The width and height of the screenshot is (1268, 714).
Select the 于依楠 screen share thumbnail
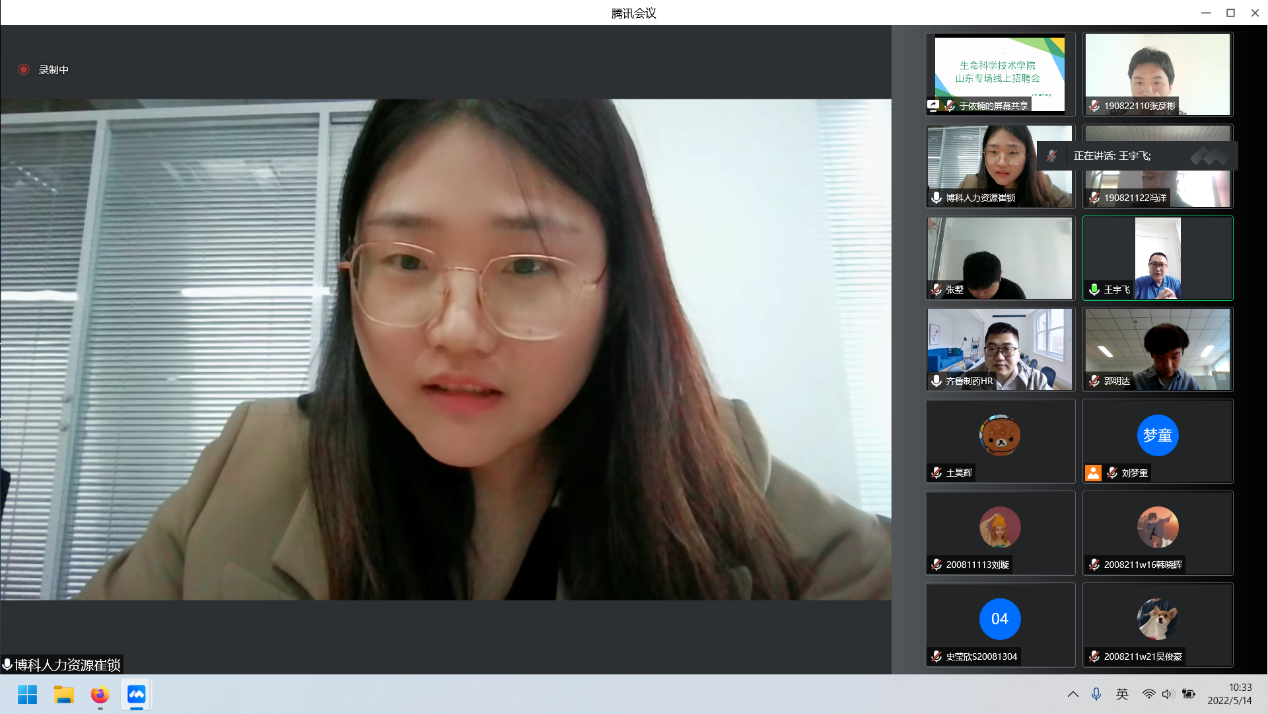click(1000, 74)
